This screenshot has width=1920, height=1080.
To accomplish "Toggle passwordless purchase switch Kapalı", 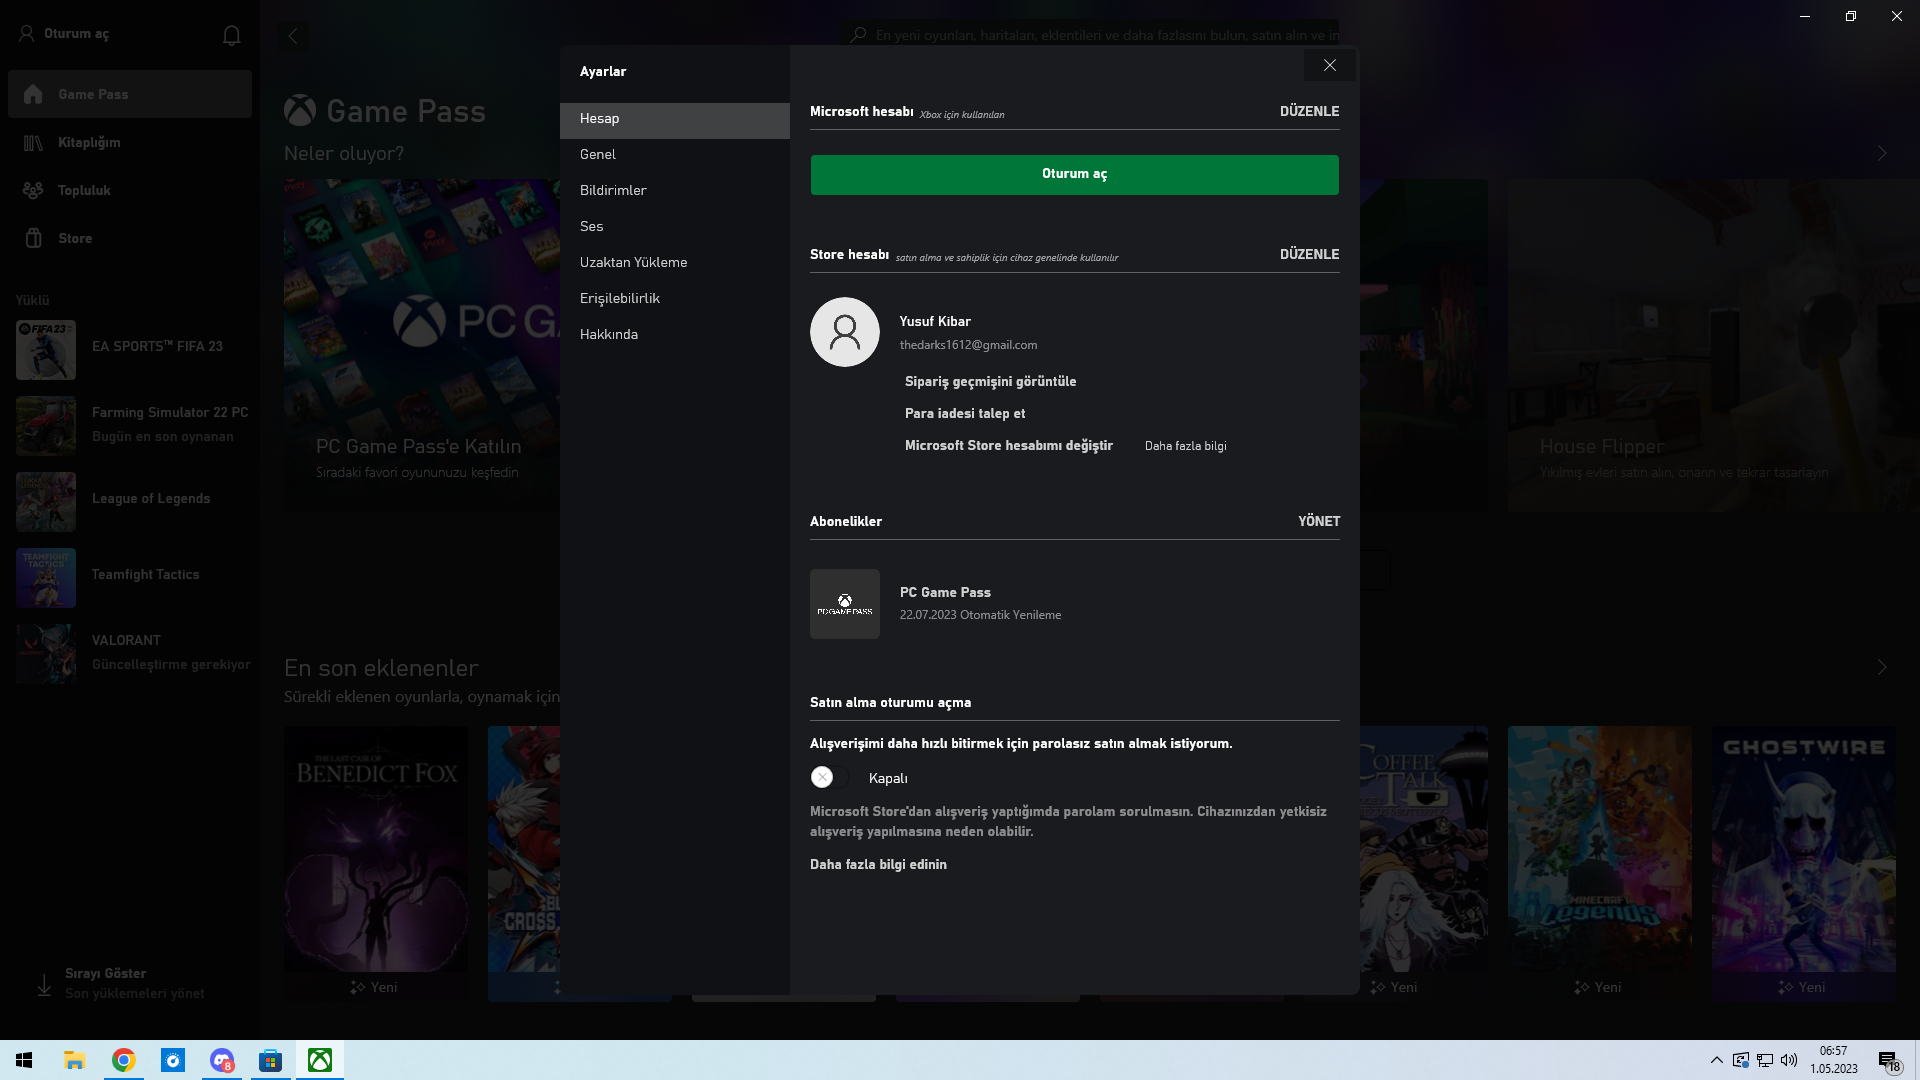I will click(829, 778).
